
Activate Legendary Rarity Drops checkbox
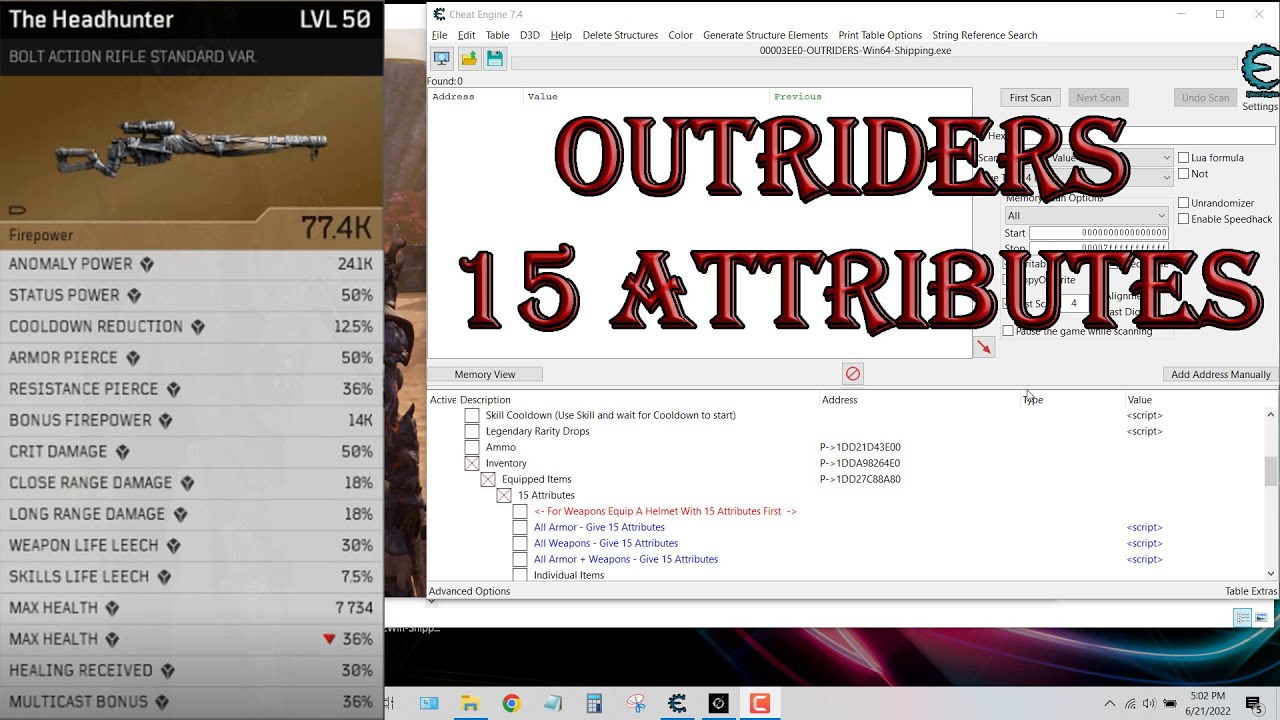pos(471,431)
